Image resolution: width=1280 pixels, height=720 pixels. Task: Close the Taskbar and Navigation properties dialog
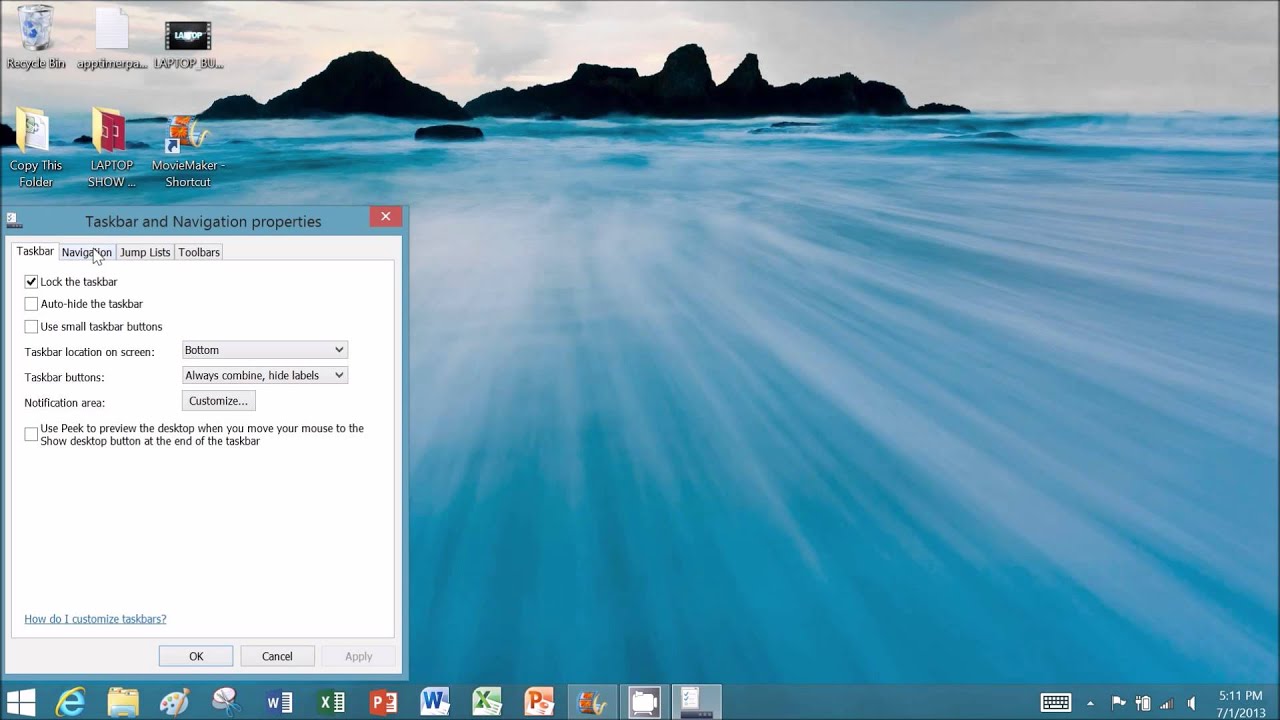tap(385, 217)
